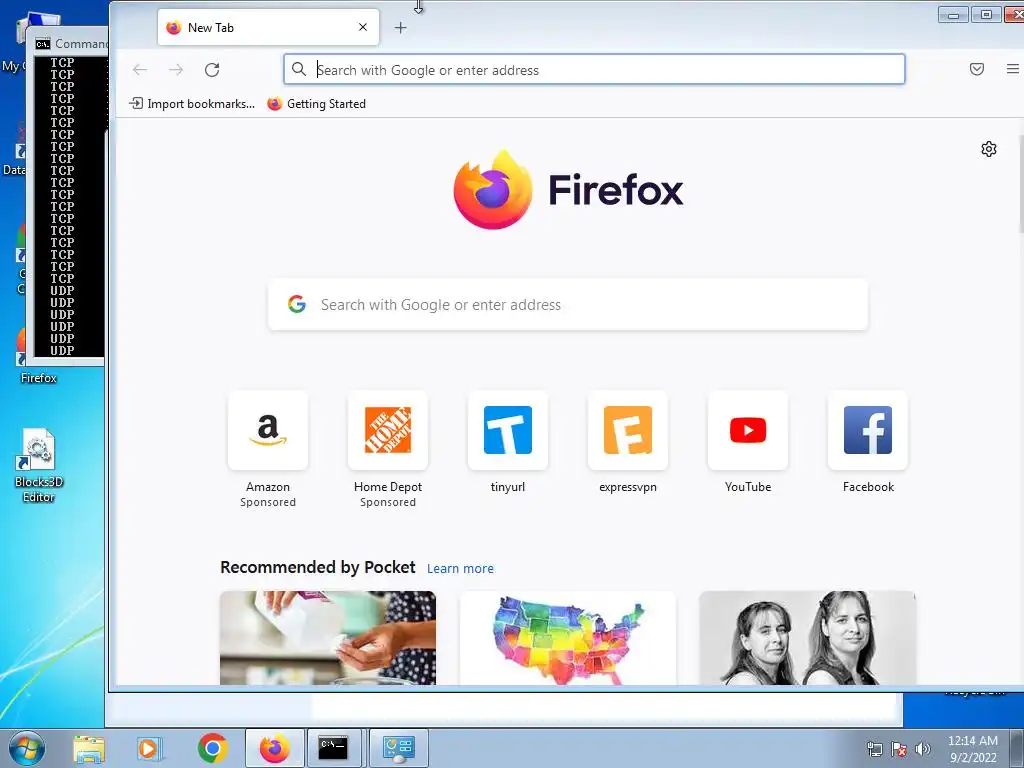Click the Google G logo in search box

coord(297,304)
